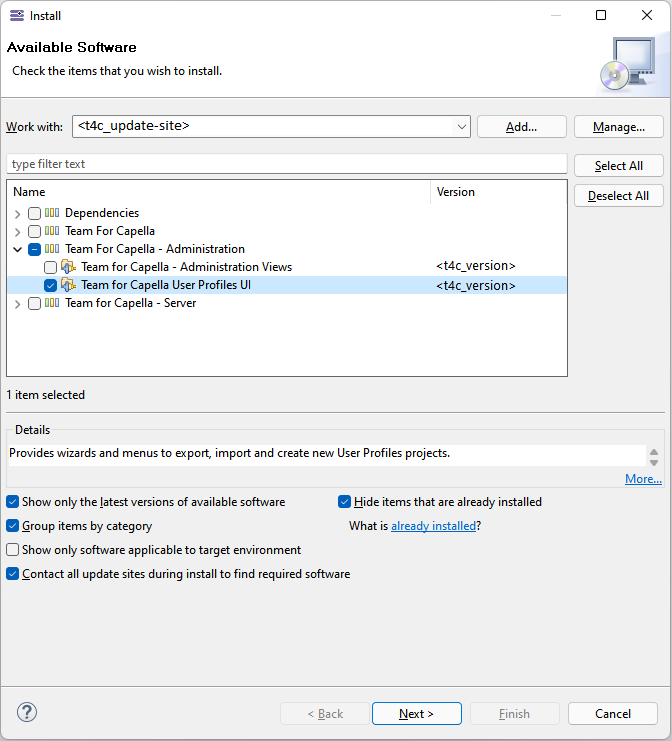
Task: Click the type filter text field
Action: pos(286,164)
